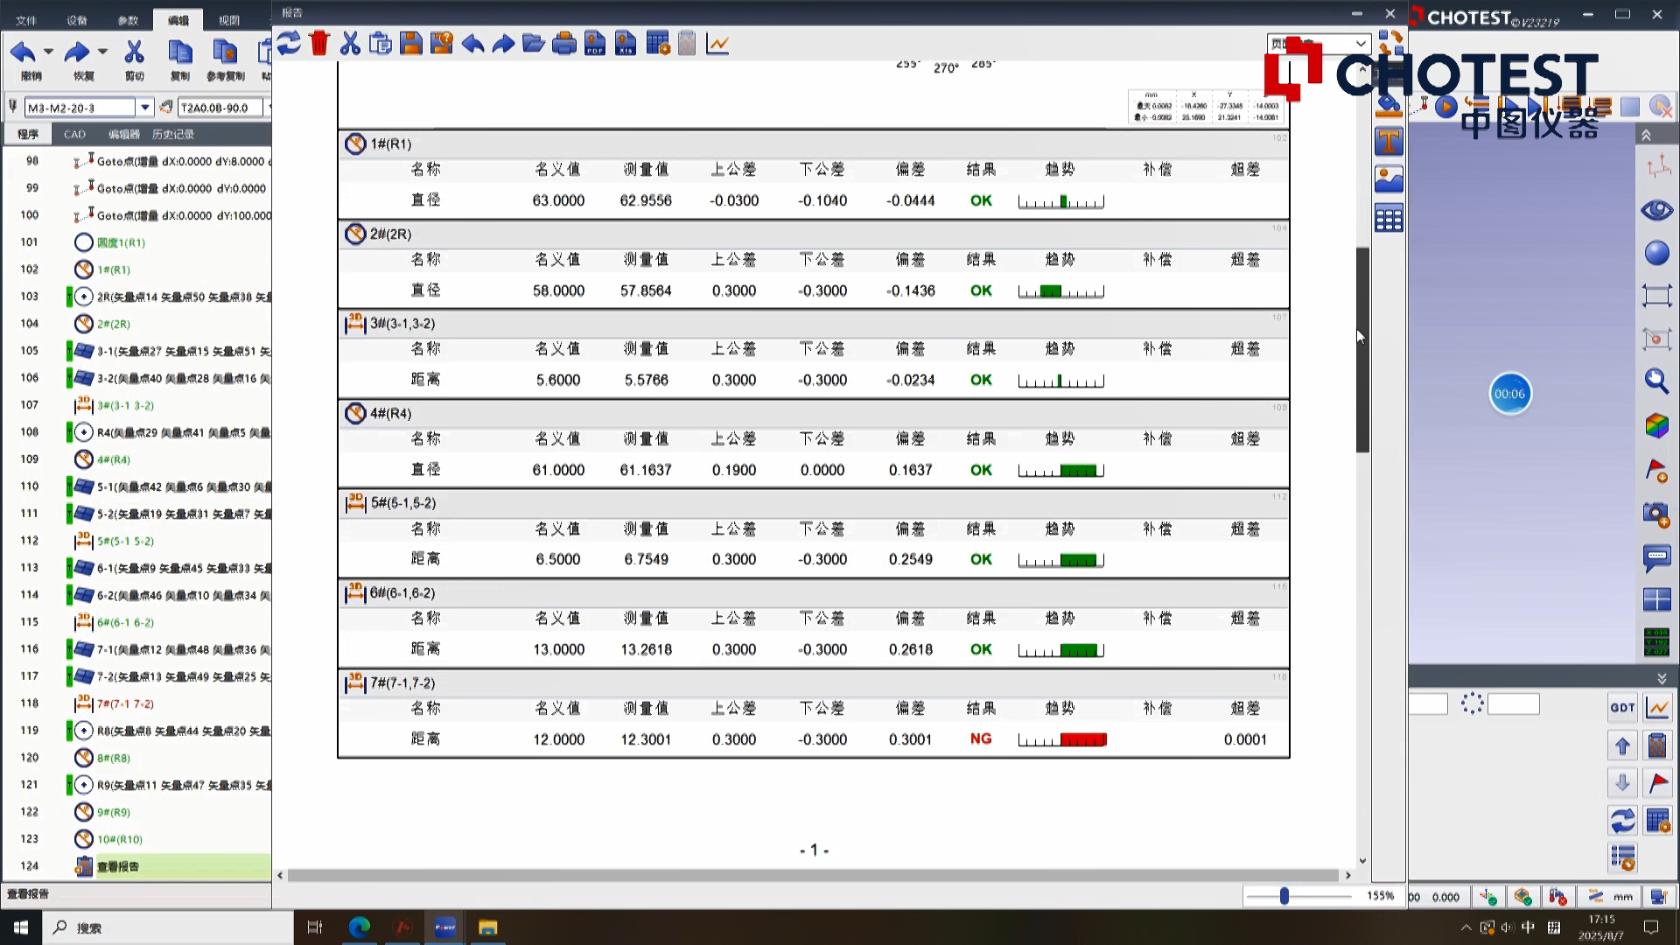Click the screenshot camera icon
This screenshot has width=1680, height=945.
click(x=1657, y=514)
